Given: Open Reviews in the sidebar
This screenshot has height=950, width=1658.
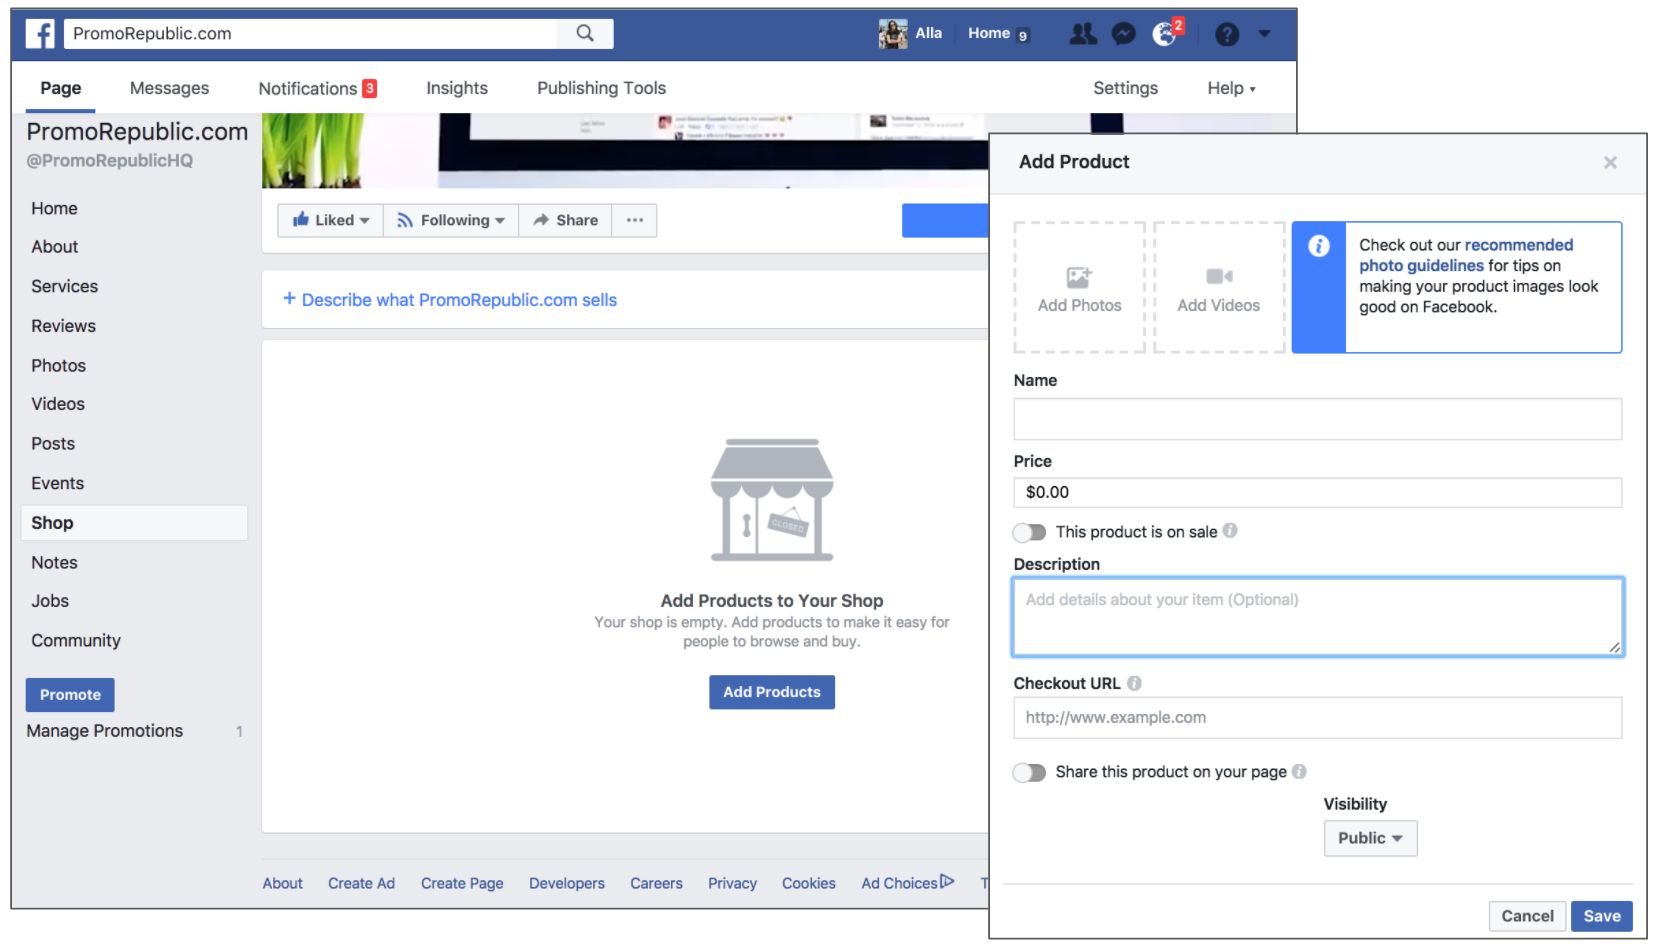Looking at the screenshot, I should (x=63, y=326).
